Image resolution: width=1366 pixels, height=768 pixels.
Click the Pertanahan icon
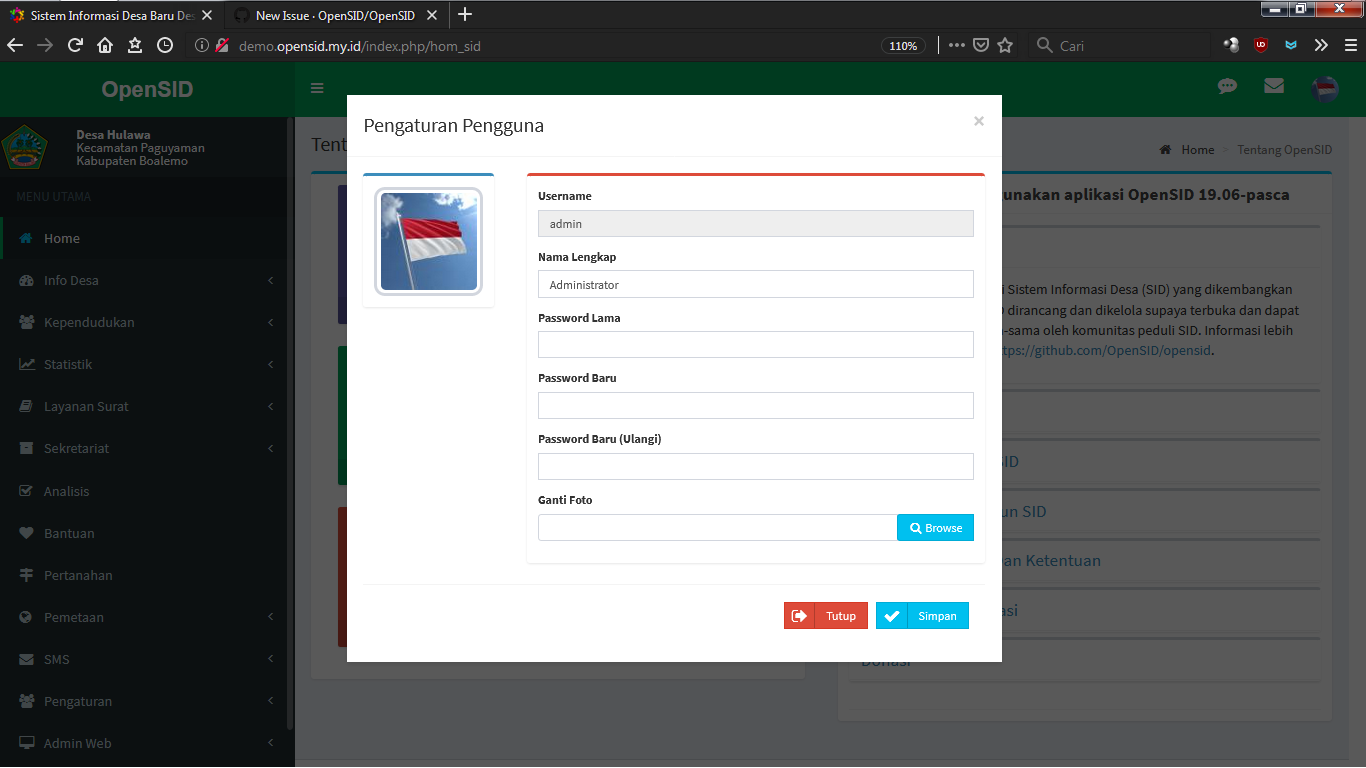(x=28, y=575)
